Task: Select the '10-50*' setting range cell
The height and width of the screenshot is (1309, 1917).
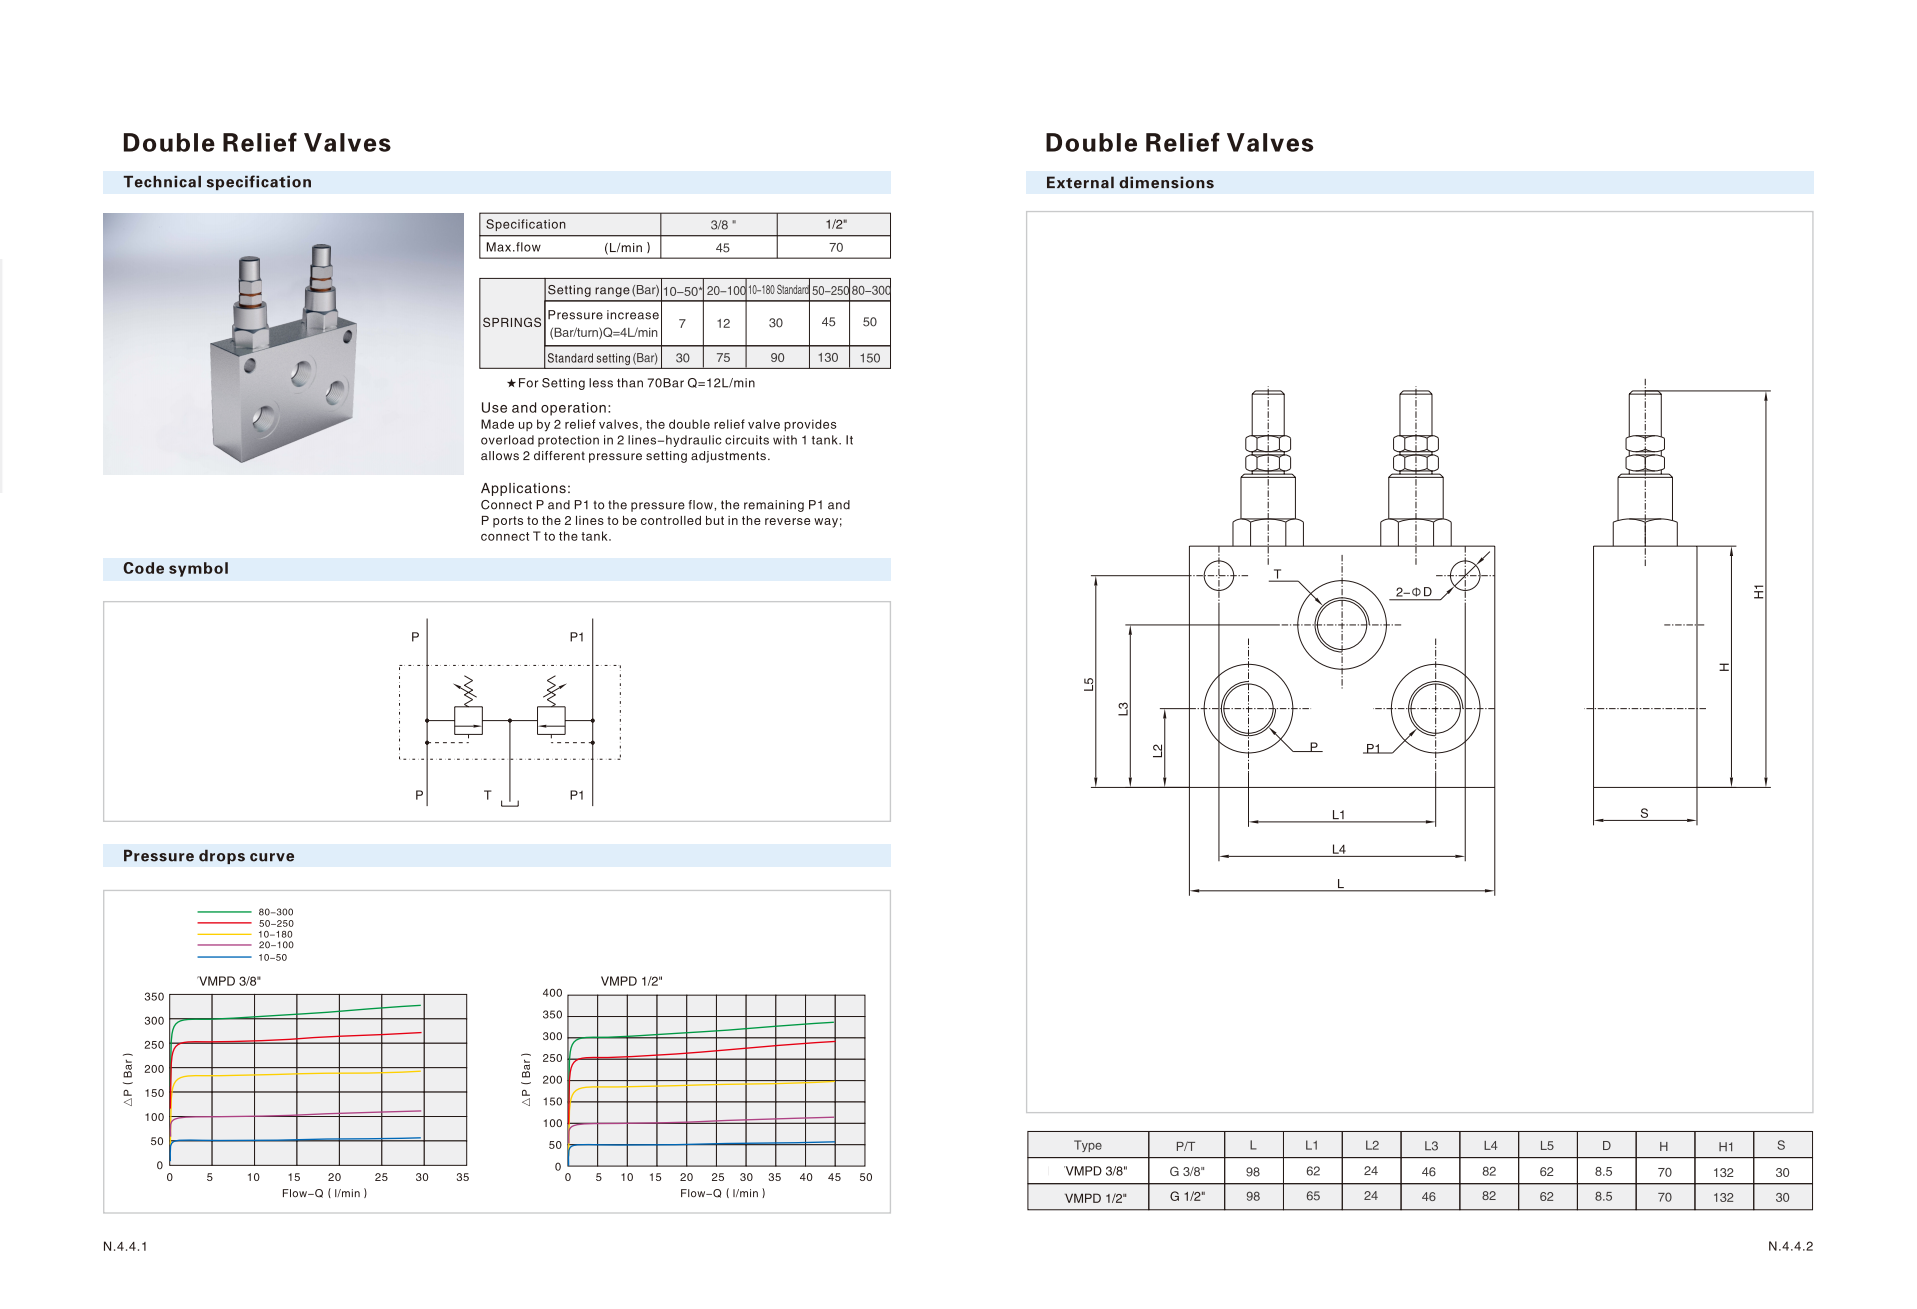Action: point(682,290)
